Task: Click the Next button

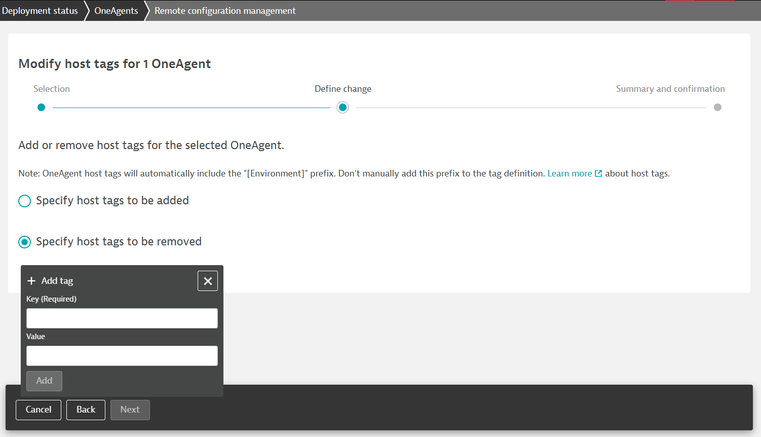Action: point(130,410)
